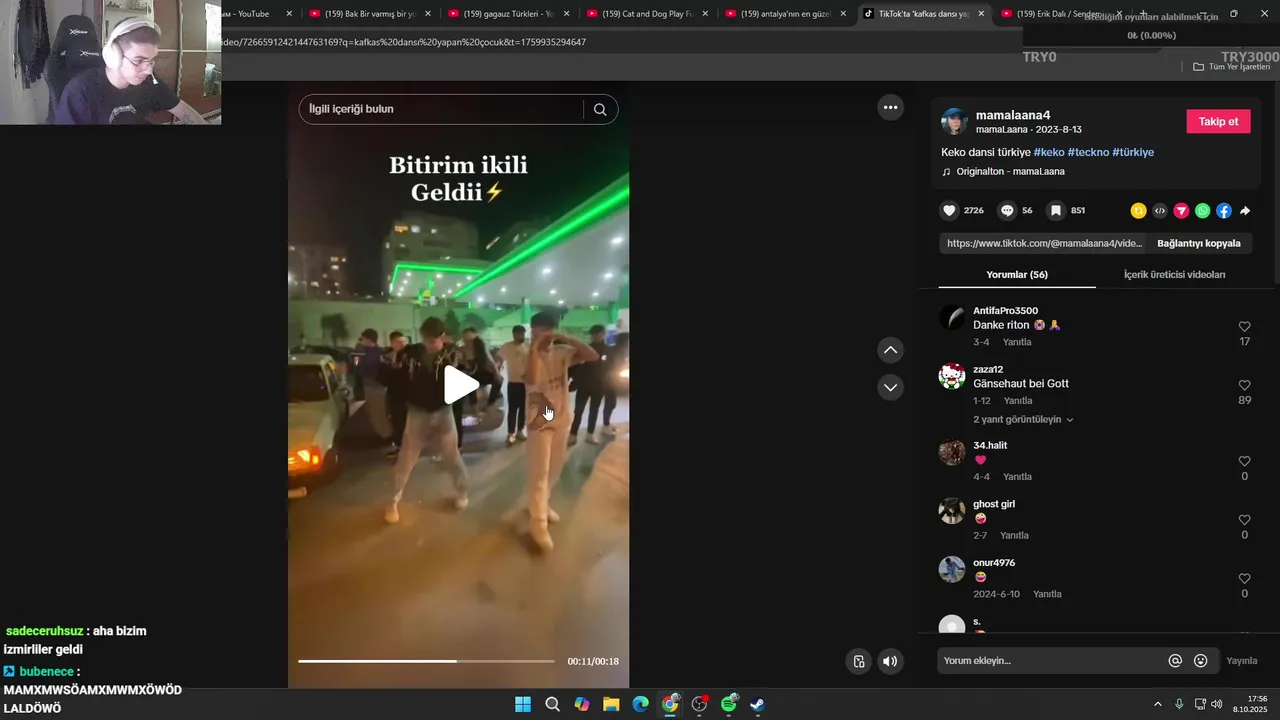Send to friends with the pink arrow icon
The width and height of the screenshot is (1280, 720).
coord(1181,211)
